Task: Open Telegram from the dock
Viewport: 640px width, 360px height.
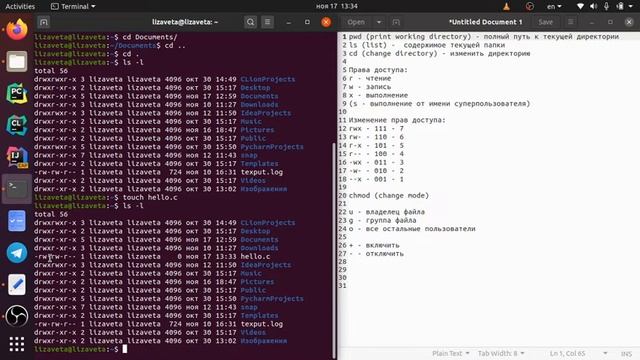Action: [x=17, y=253]
